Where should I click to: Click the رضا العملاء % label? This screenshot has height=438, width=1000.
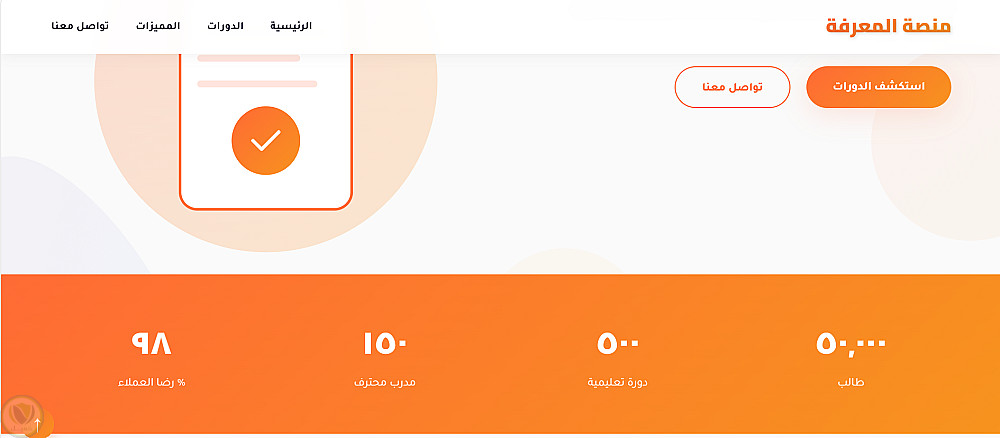[x=152, y=382]
